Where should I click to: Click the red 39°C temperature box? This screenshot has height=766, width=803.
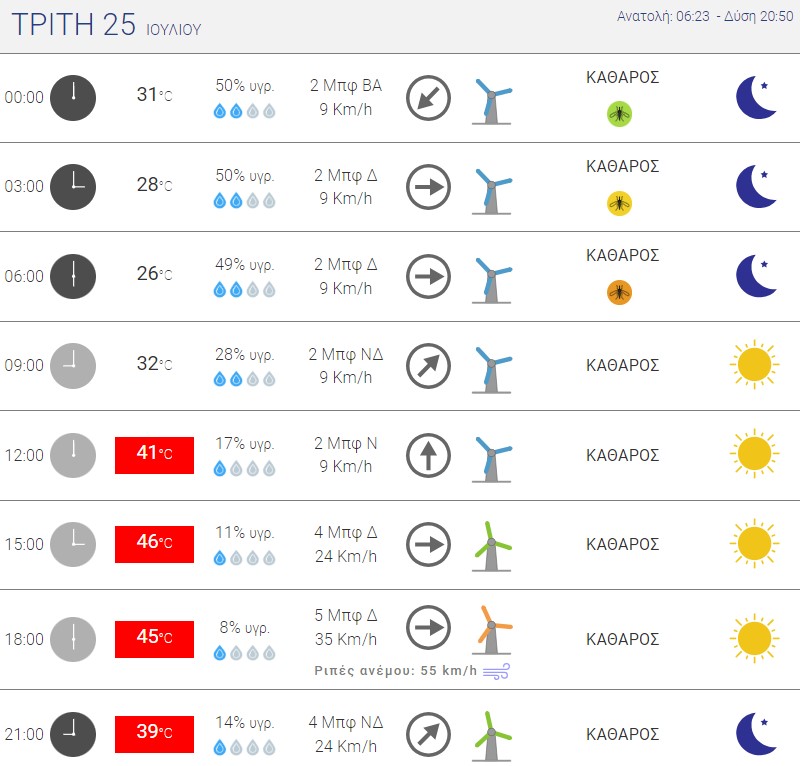click(x=154, y=734)
